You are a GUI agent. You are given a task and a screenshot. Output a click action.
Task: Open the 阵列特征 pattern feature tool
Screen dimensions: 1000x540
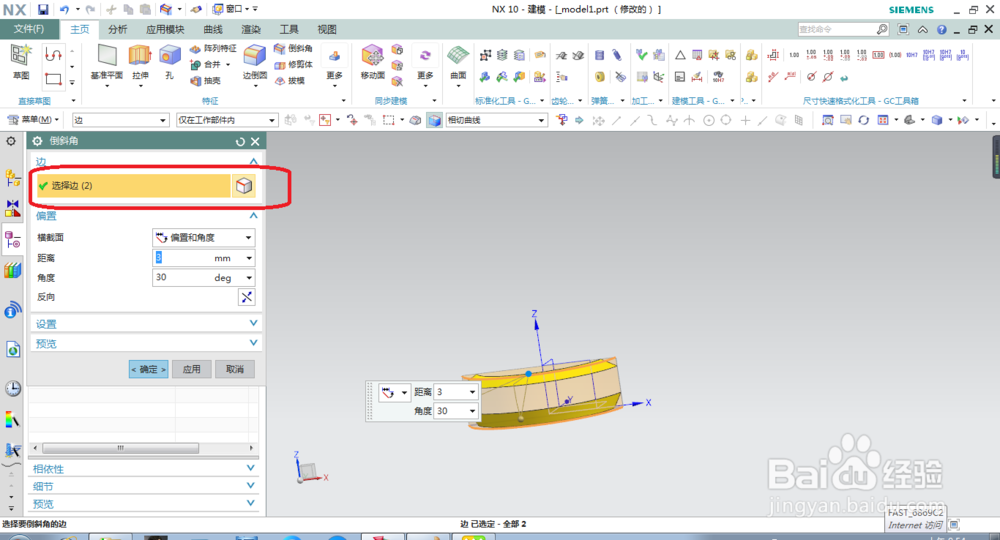[x=214, y=48]
